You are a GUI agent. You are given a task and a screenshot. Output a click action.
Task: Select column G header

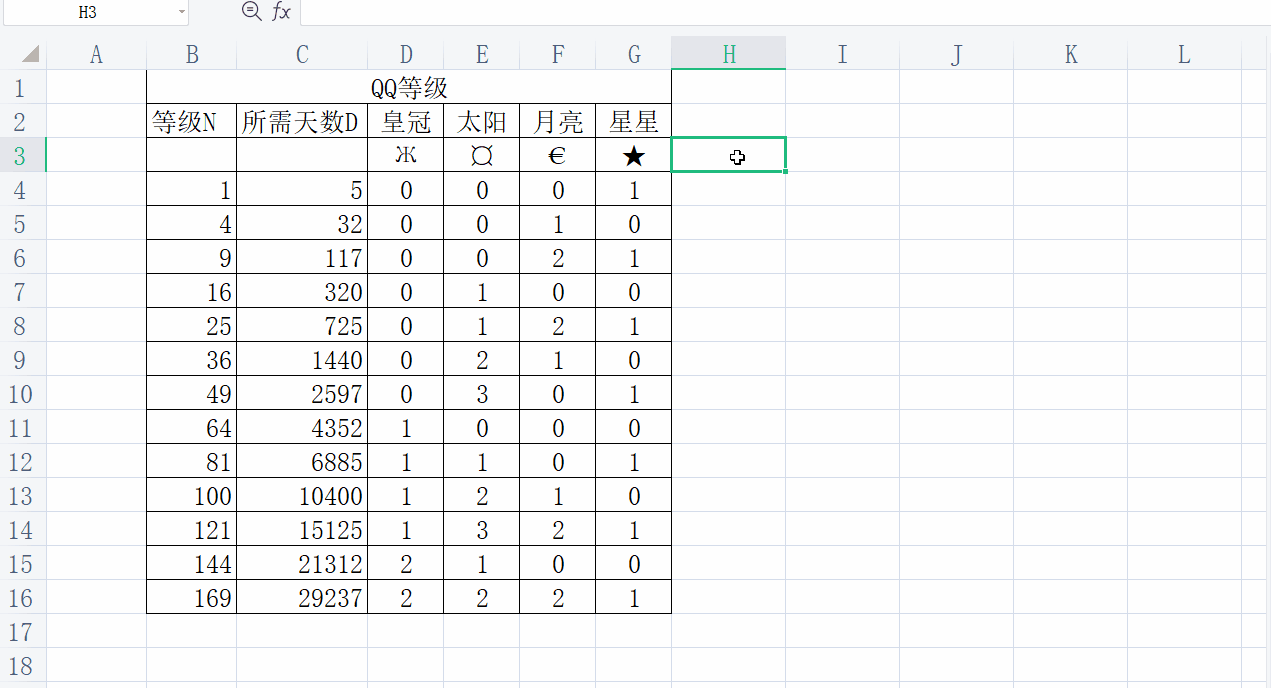coord(633,54)
